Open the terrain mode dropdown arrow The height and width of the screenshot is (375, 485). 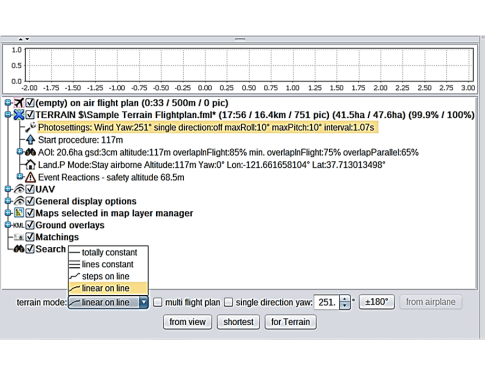(x=143, y=302)
